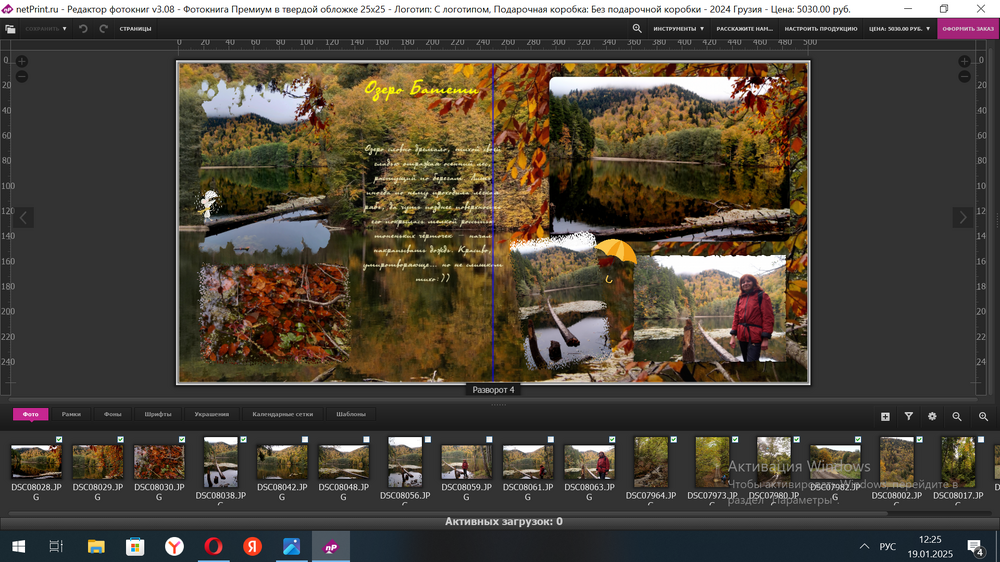
Task: Check the box on DSC08048.JPG
Action: coord(366,440)
